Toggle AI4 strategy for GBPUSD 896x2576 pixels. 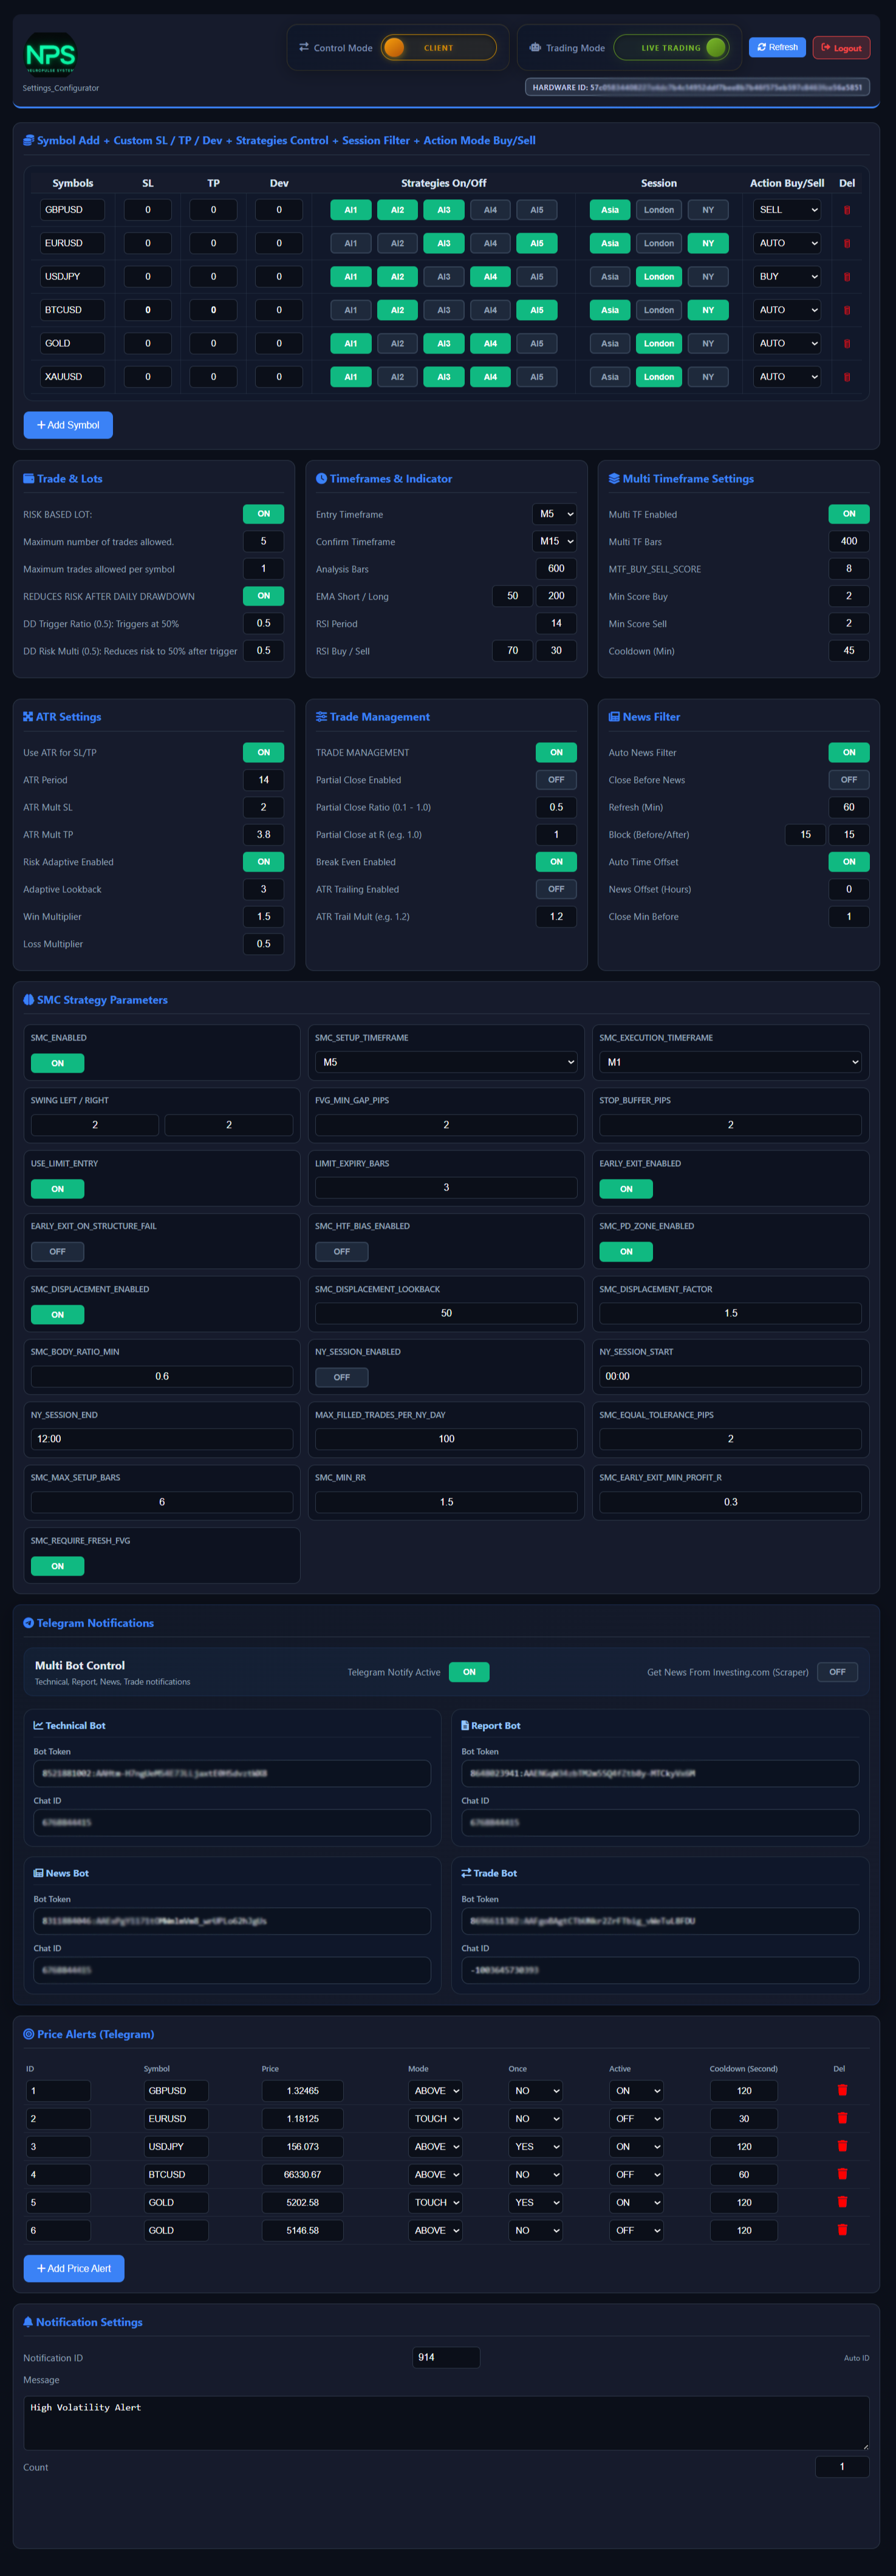coord(490,210)
